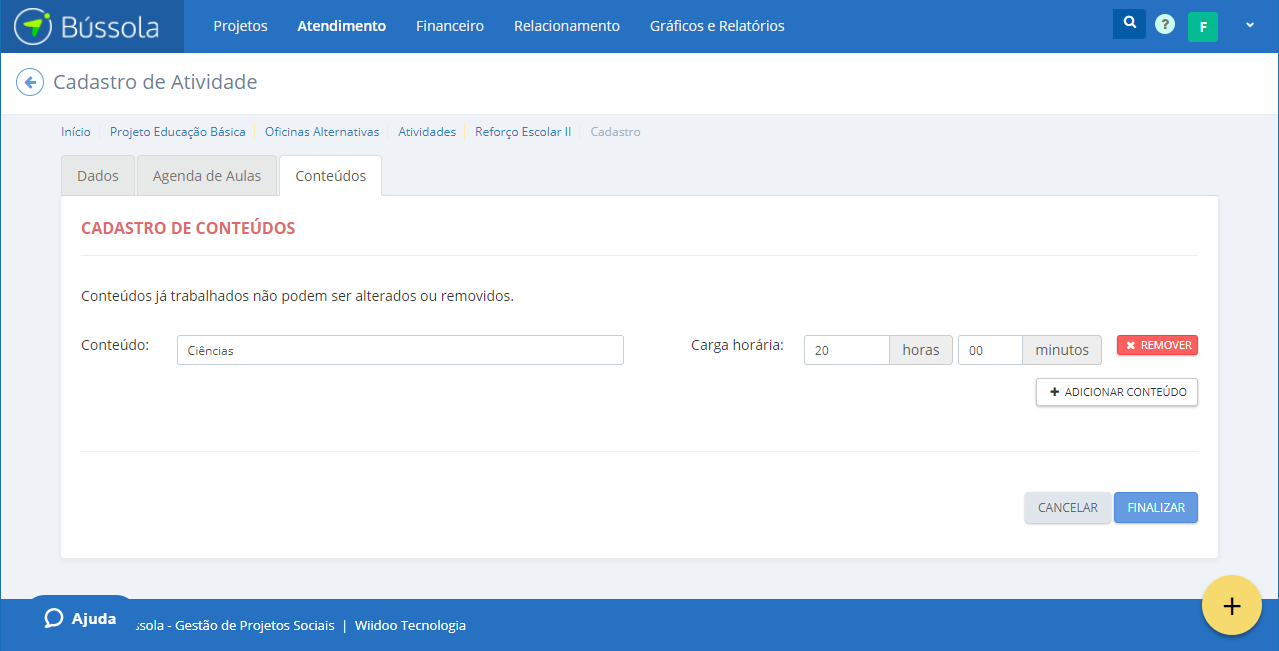Click the hours input showing 20
The height and width of the screenshot is (651, 1279).
coord(846,350)
